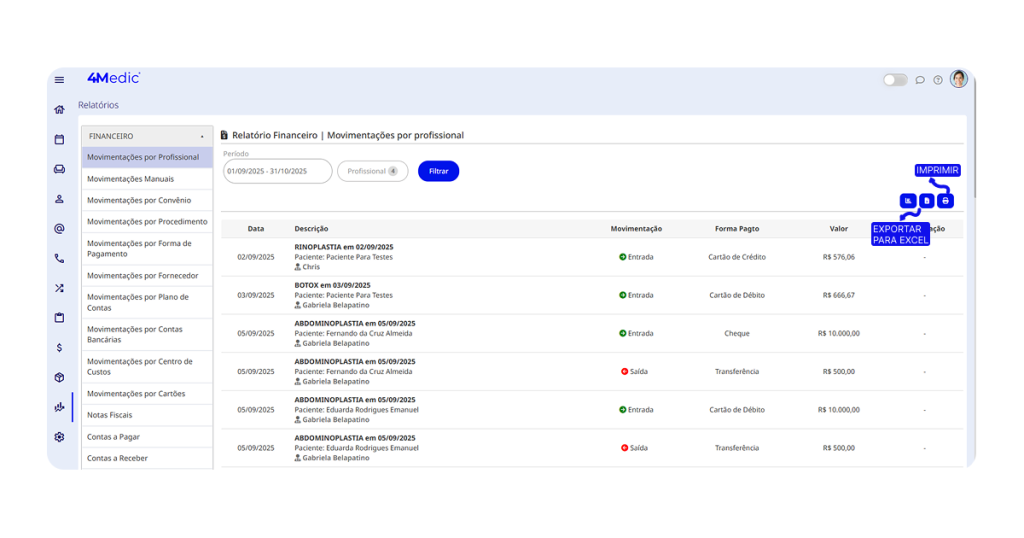
Task: Click the Filtrar button
Action: pos(438,171)
